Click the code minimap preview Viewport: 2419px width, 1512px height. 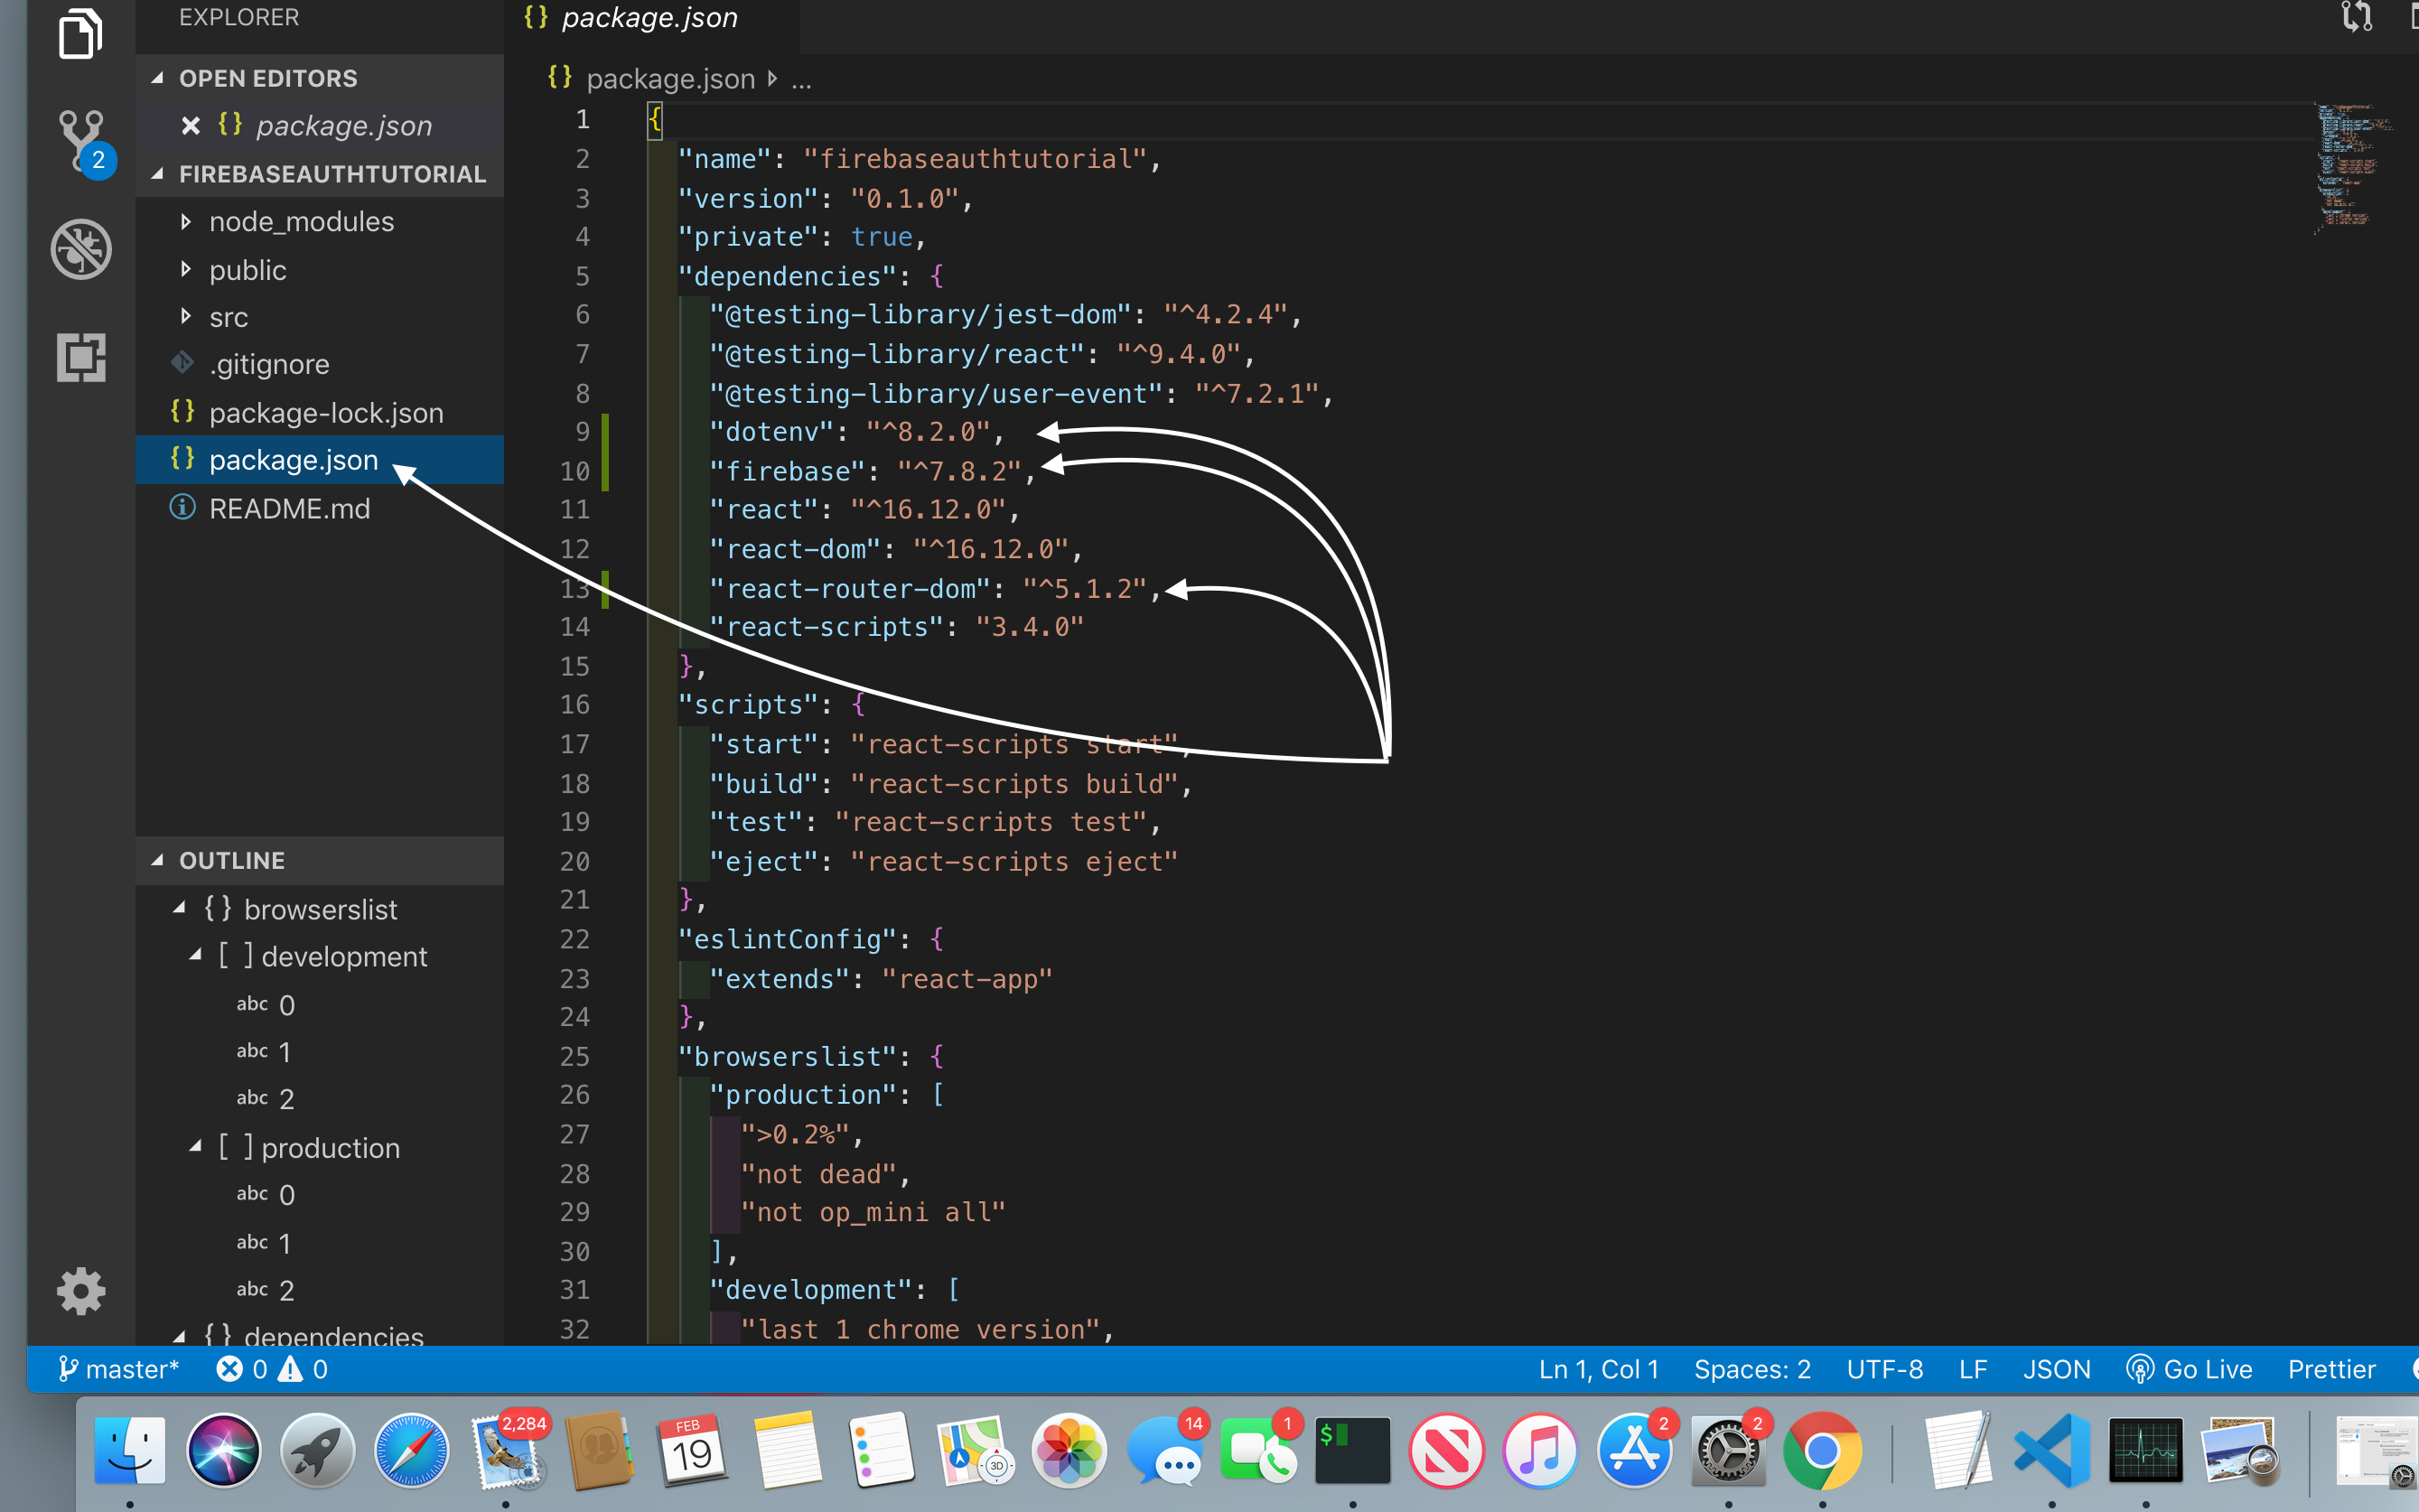click(2350, 165)
